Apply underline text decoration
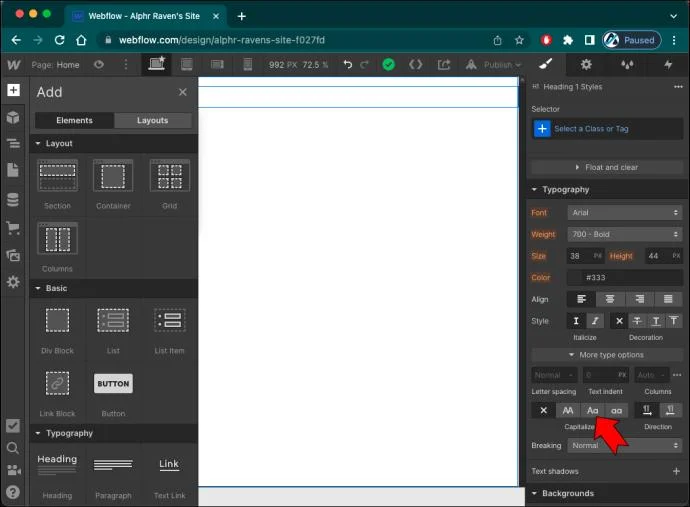This screenshot has width=690, height=507. point(656,321)
